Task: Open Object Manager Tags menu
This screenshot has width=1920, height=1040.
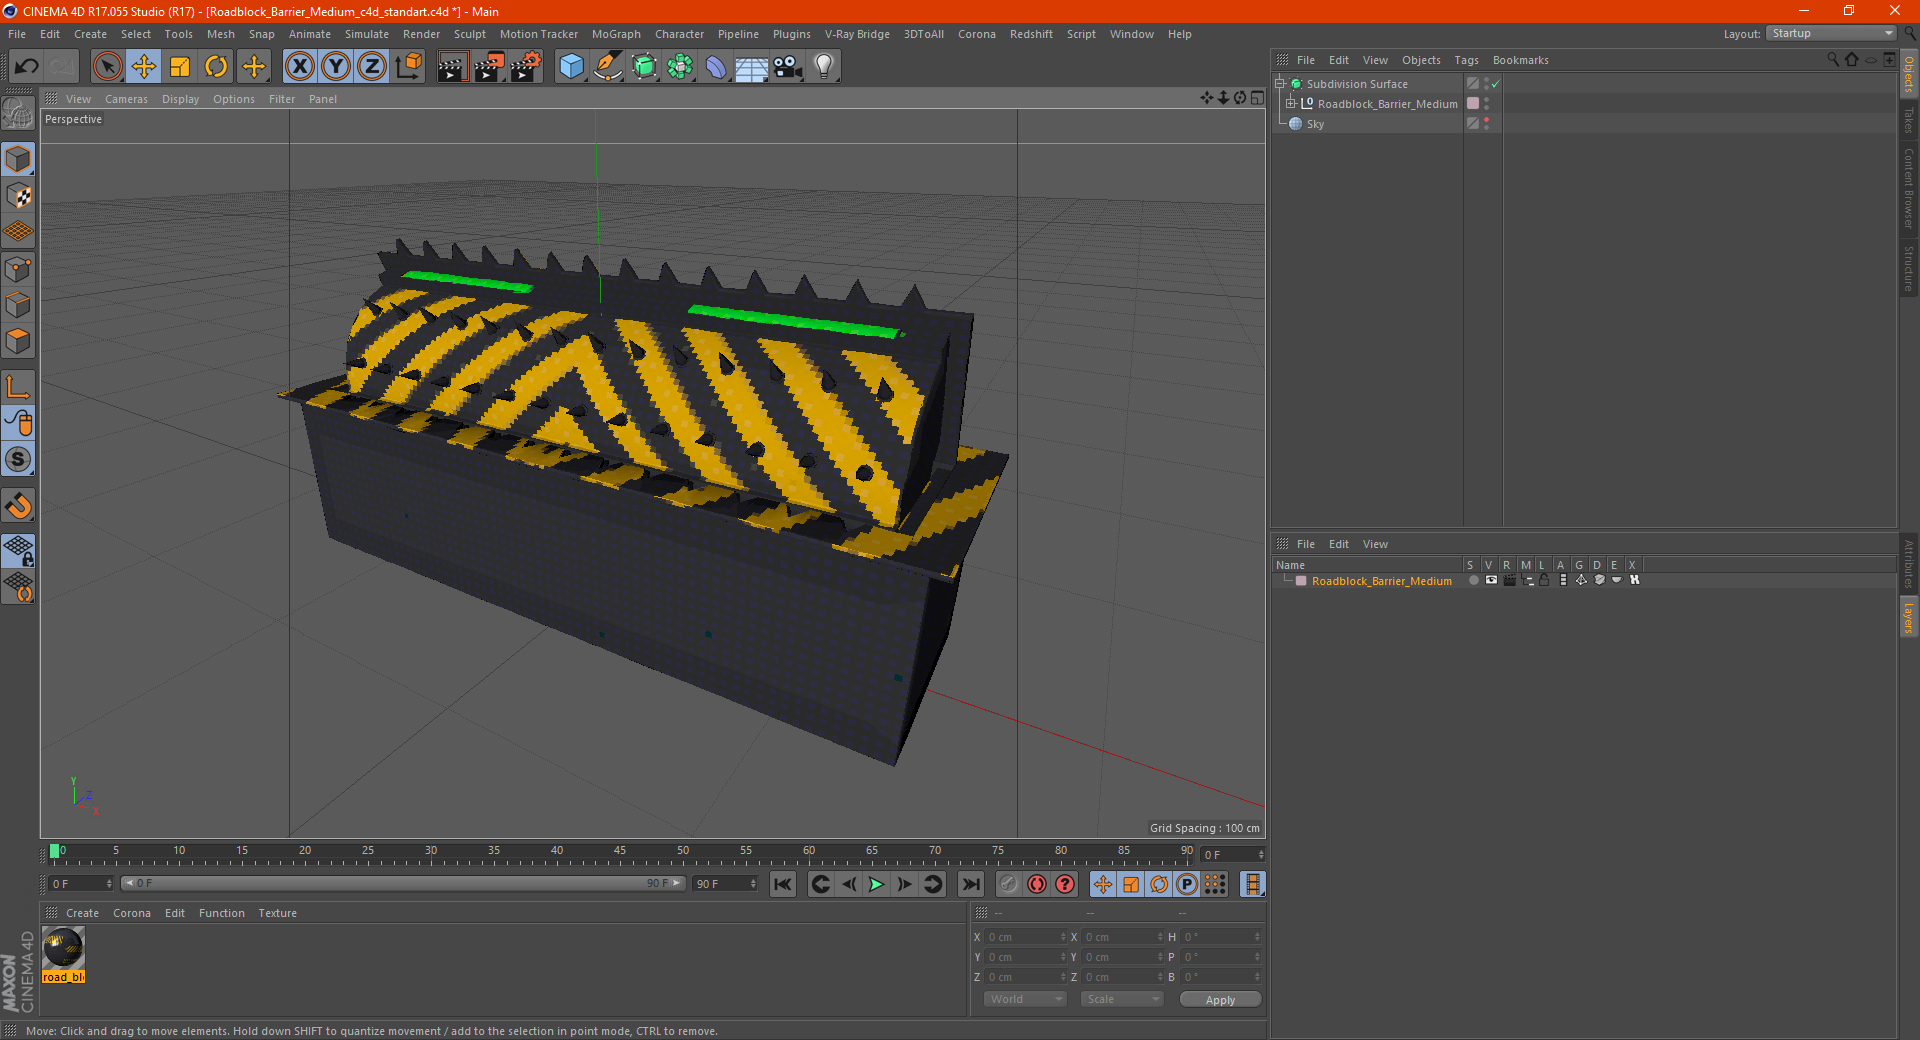Action: point(1466,60)
